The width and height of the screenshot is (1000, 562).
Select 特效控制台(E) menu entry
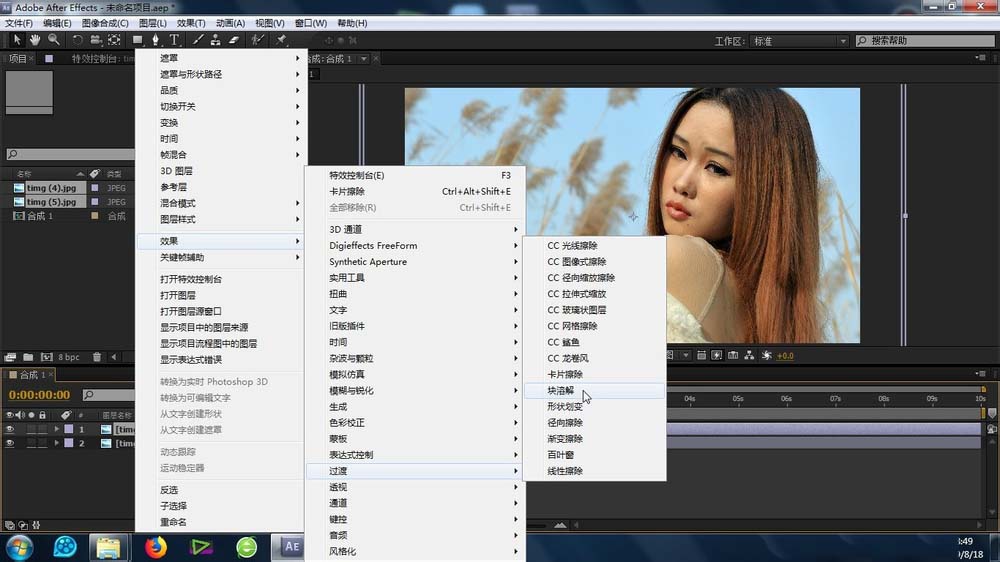coord(415,175)
